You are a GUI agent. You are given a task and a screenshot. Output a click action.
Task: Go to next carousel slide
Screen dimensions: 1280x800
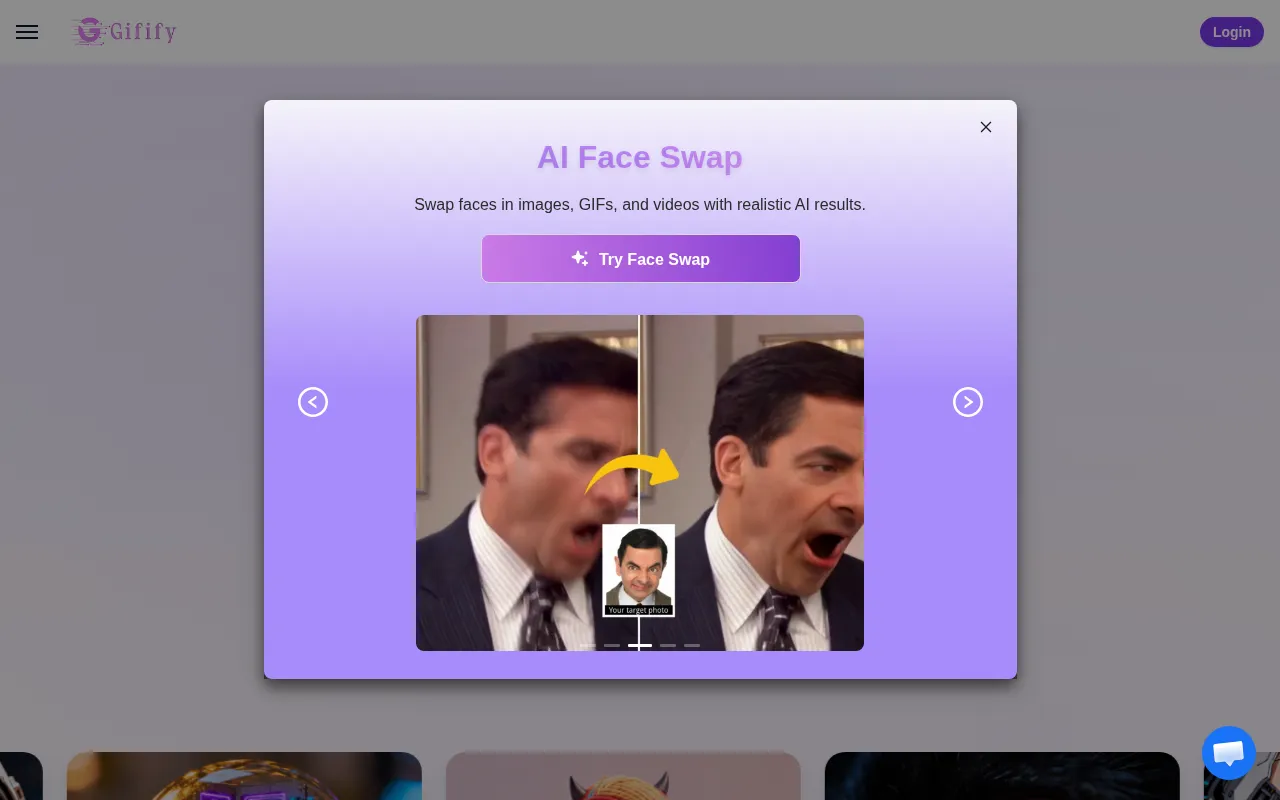point(968,402)
